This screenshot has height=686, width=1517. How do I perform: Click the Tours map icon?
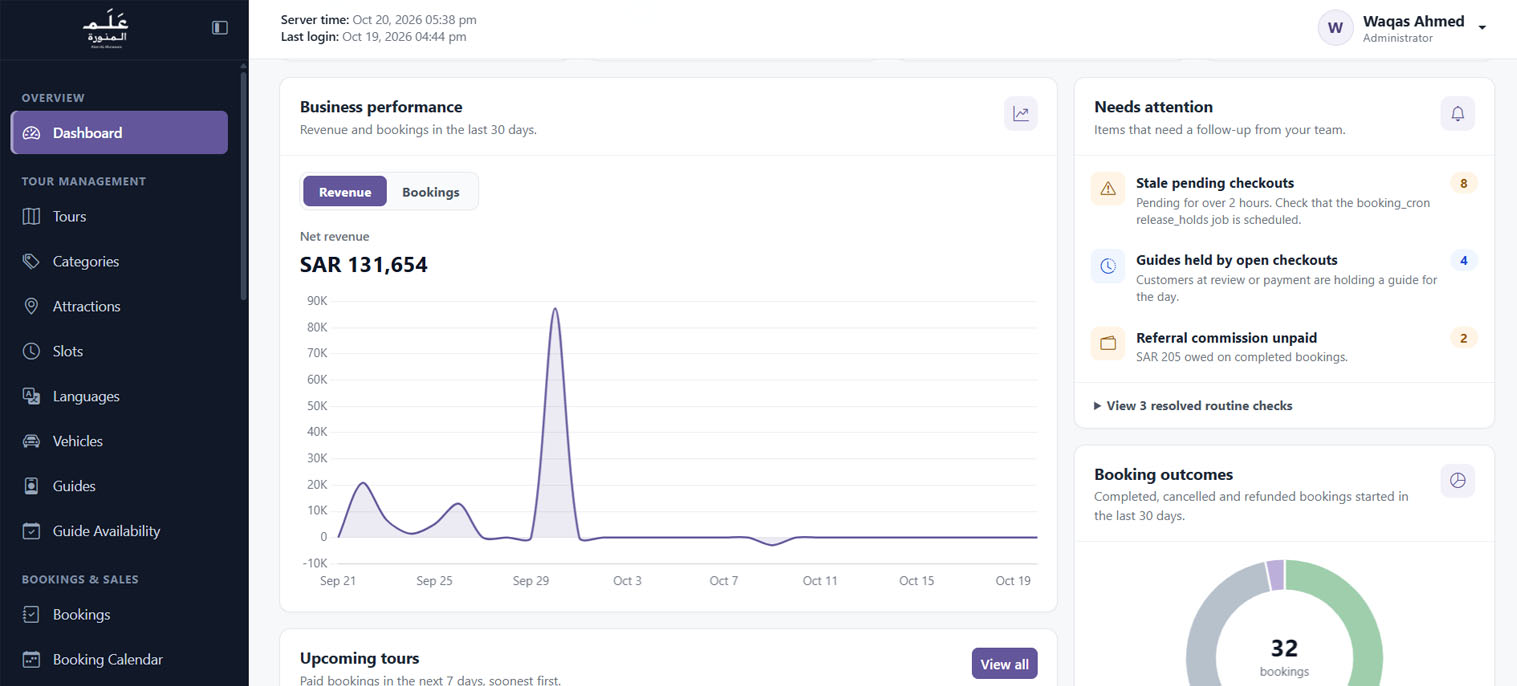31,216
